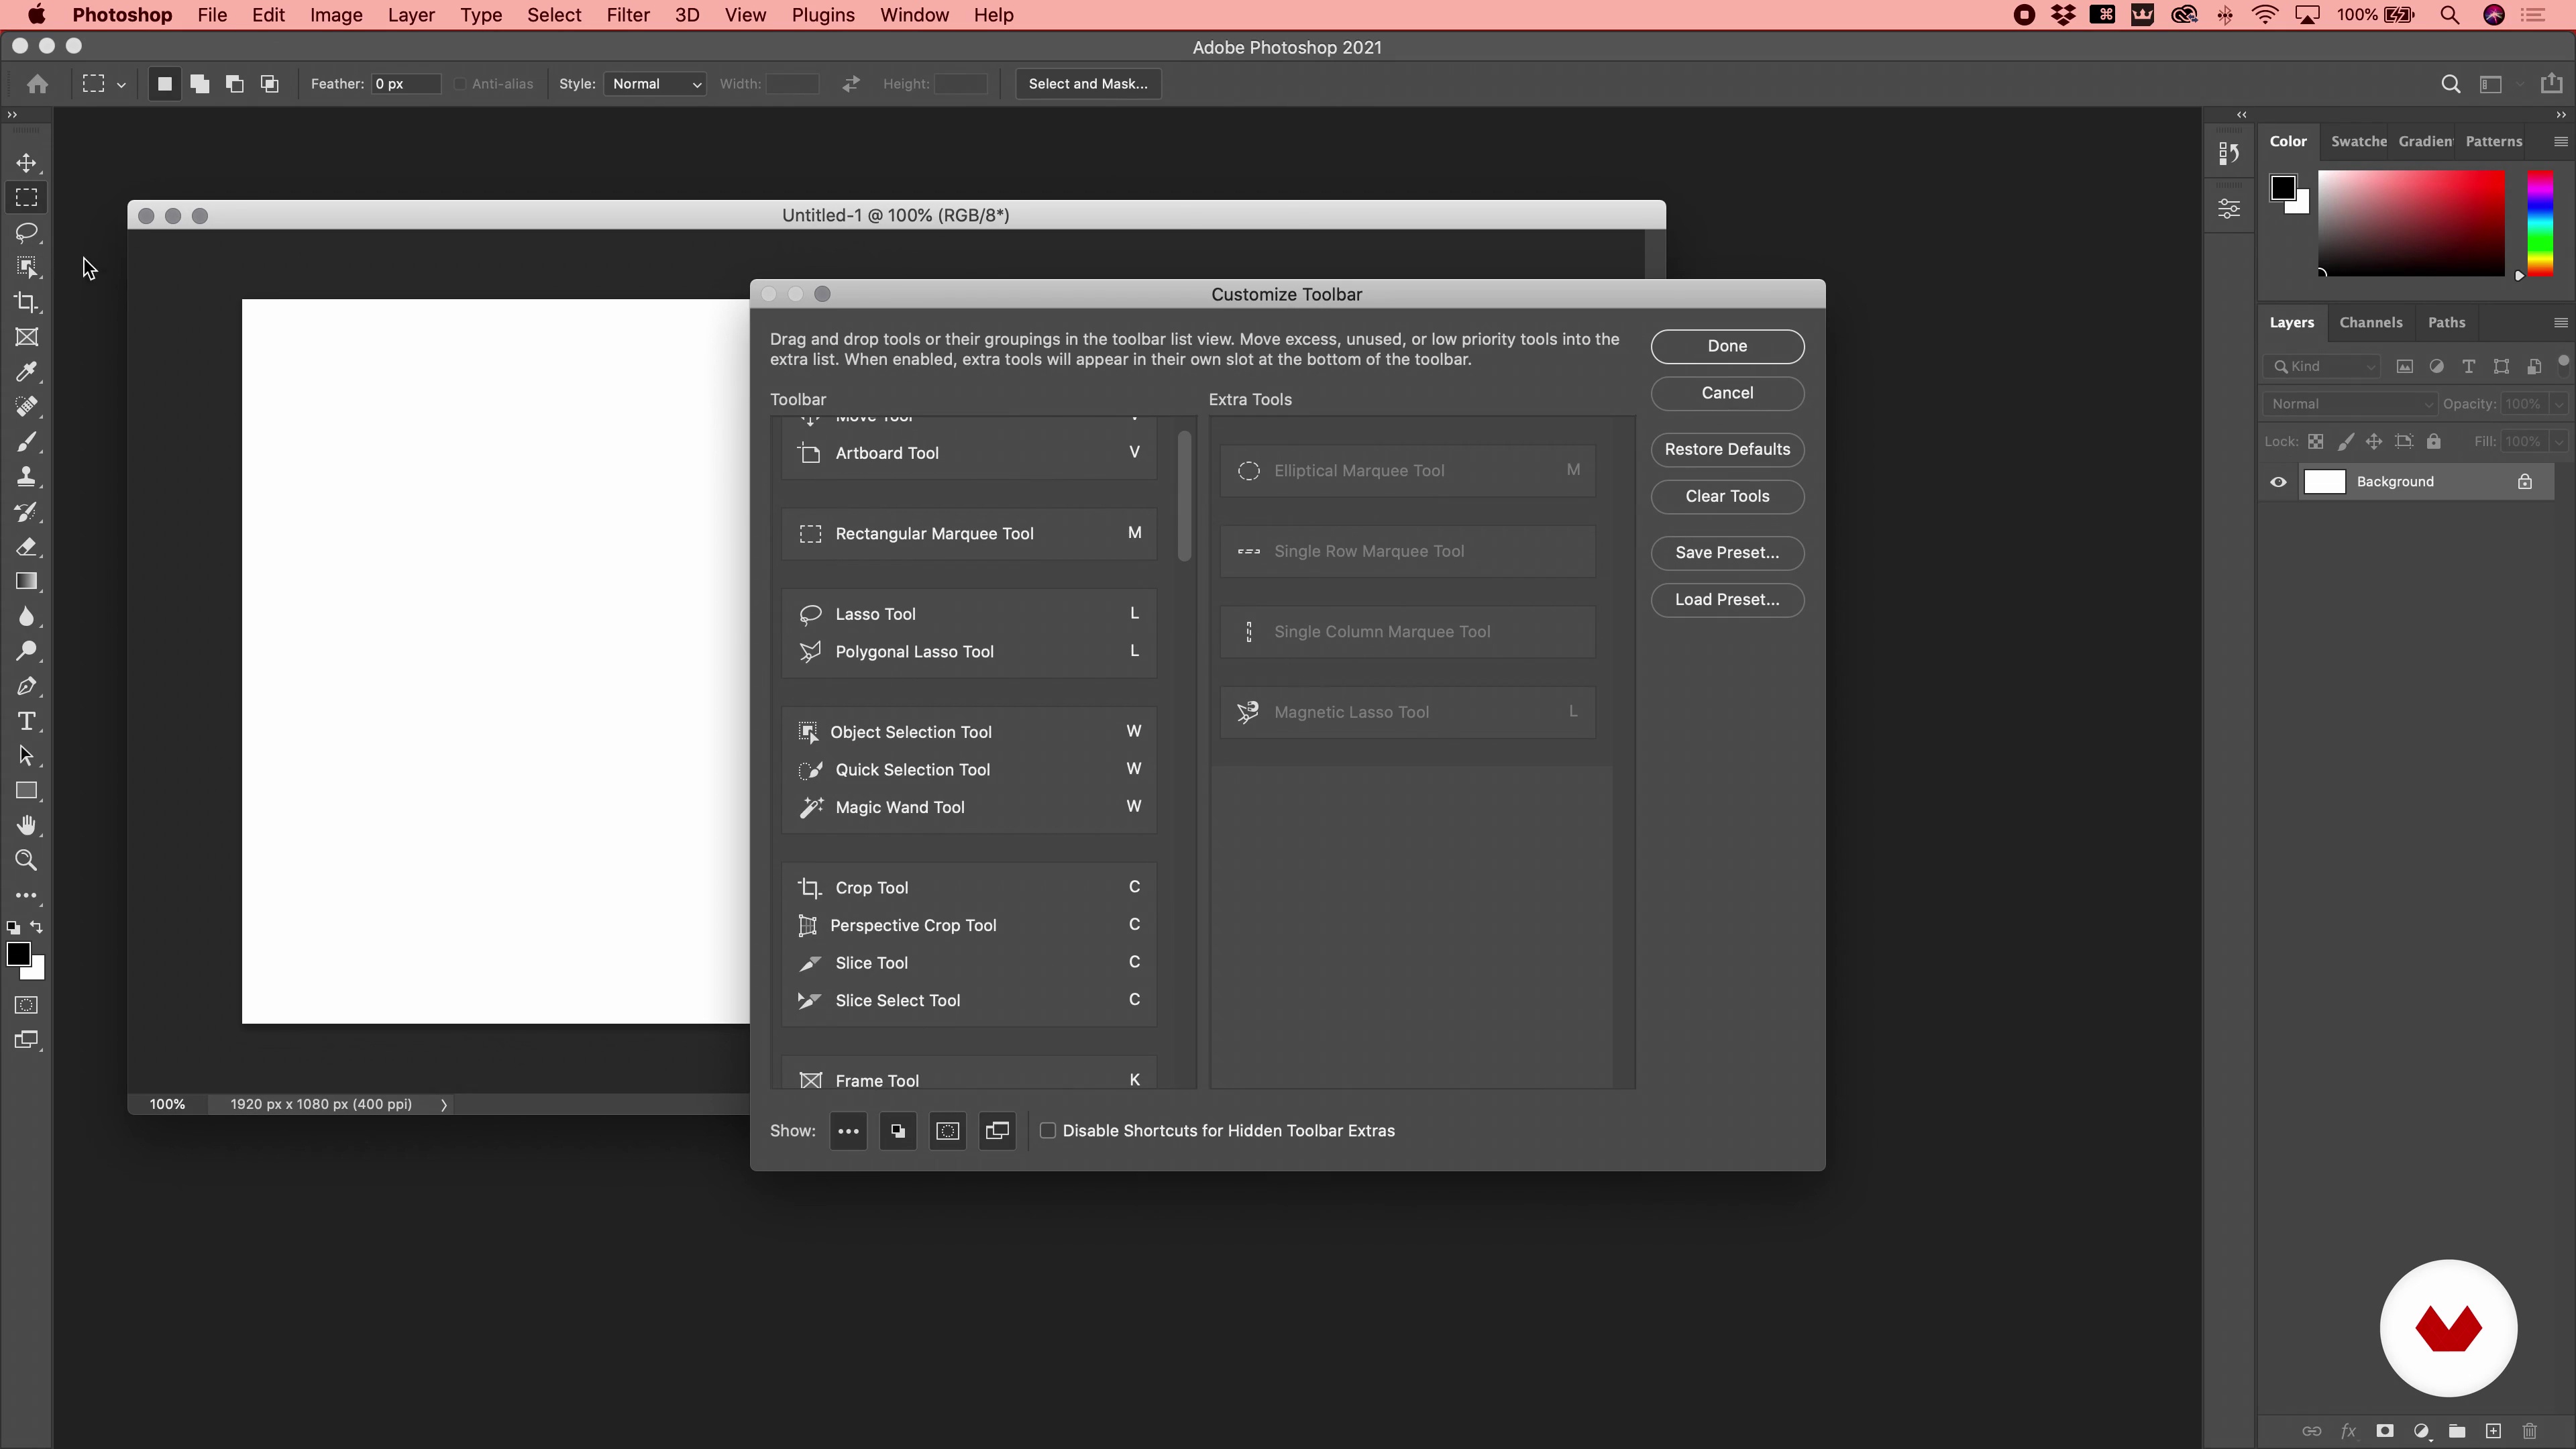This screenshot has height=1449, width=2576.
Task: Open the History panel icon
Action: pos(2229,154)
